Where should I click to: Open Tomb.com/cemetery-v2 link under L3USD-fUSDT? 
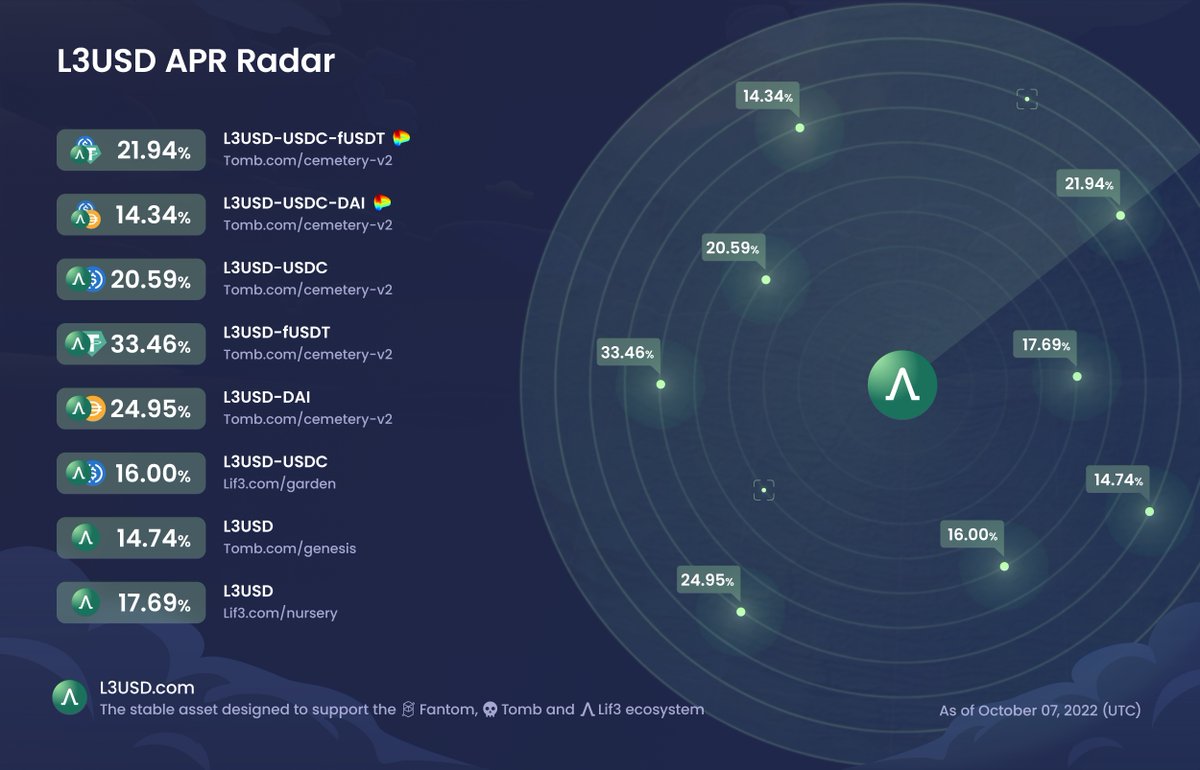click(x=308, y=354)
